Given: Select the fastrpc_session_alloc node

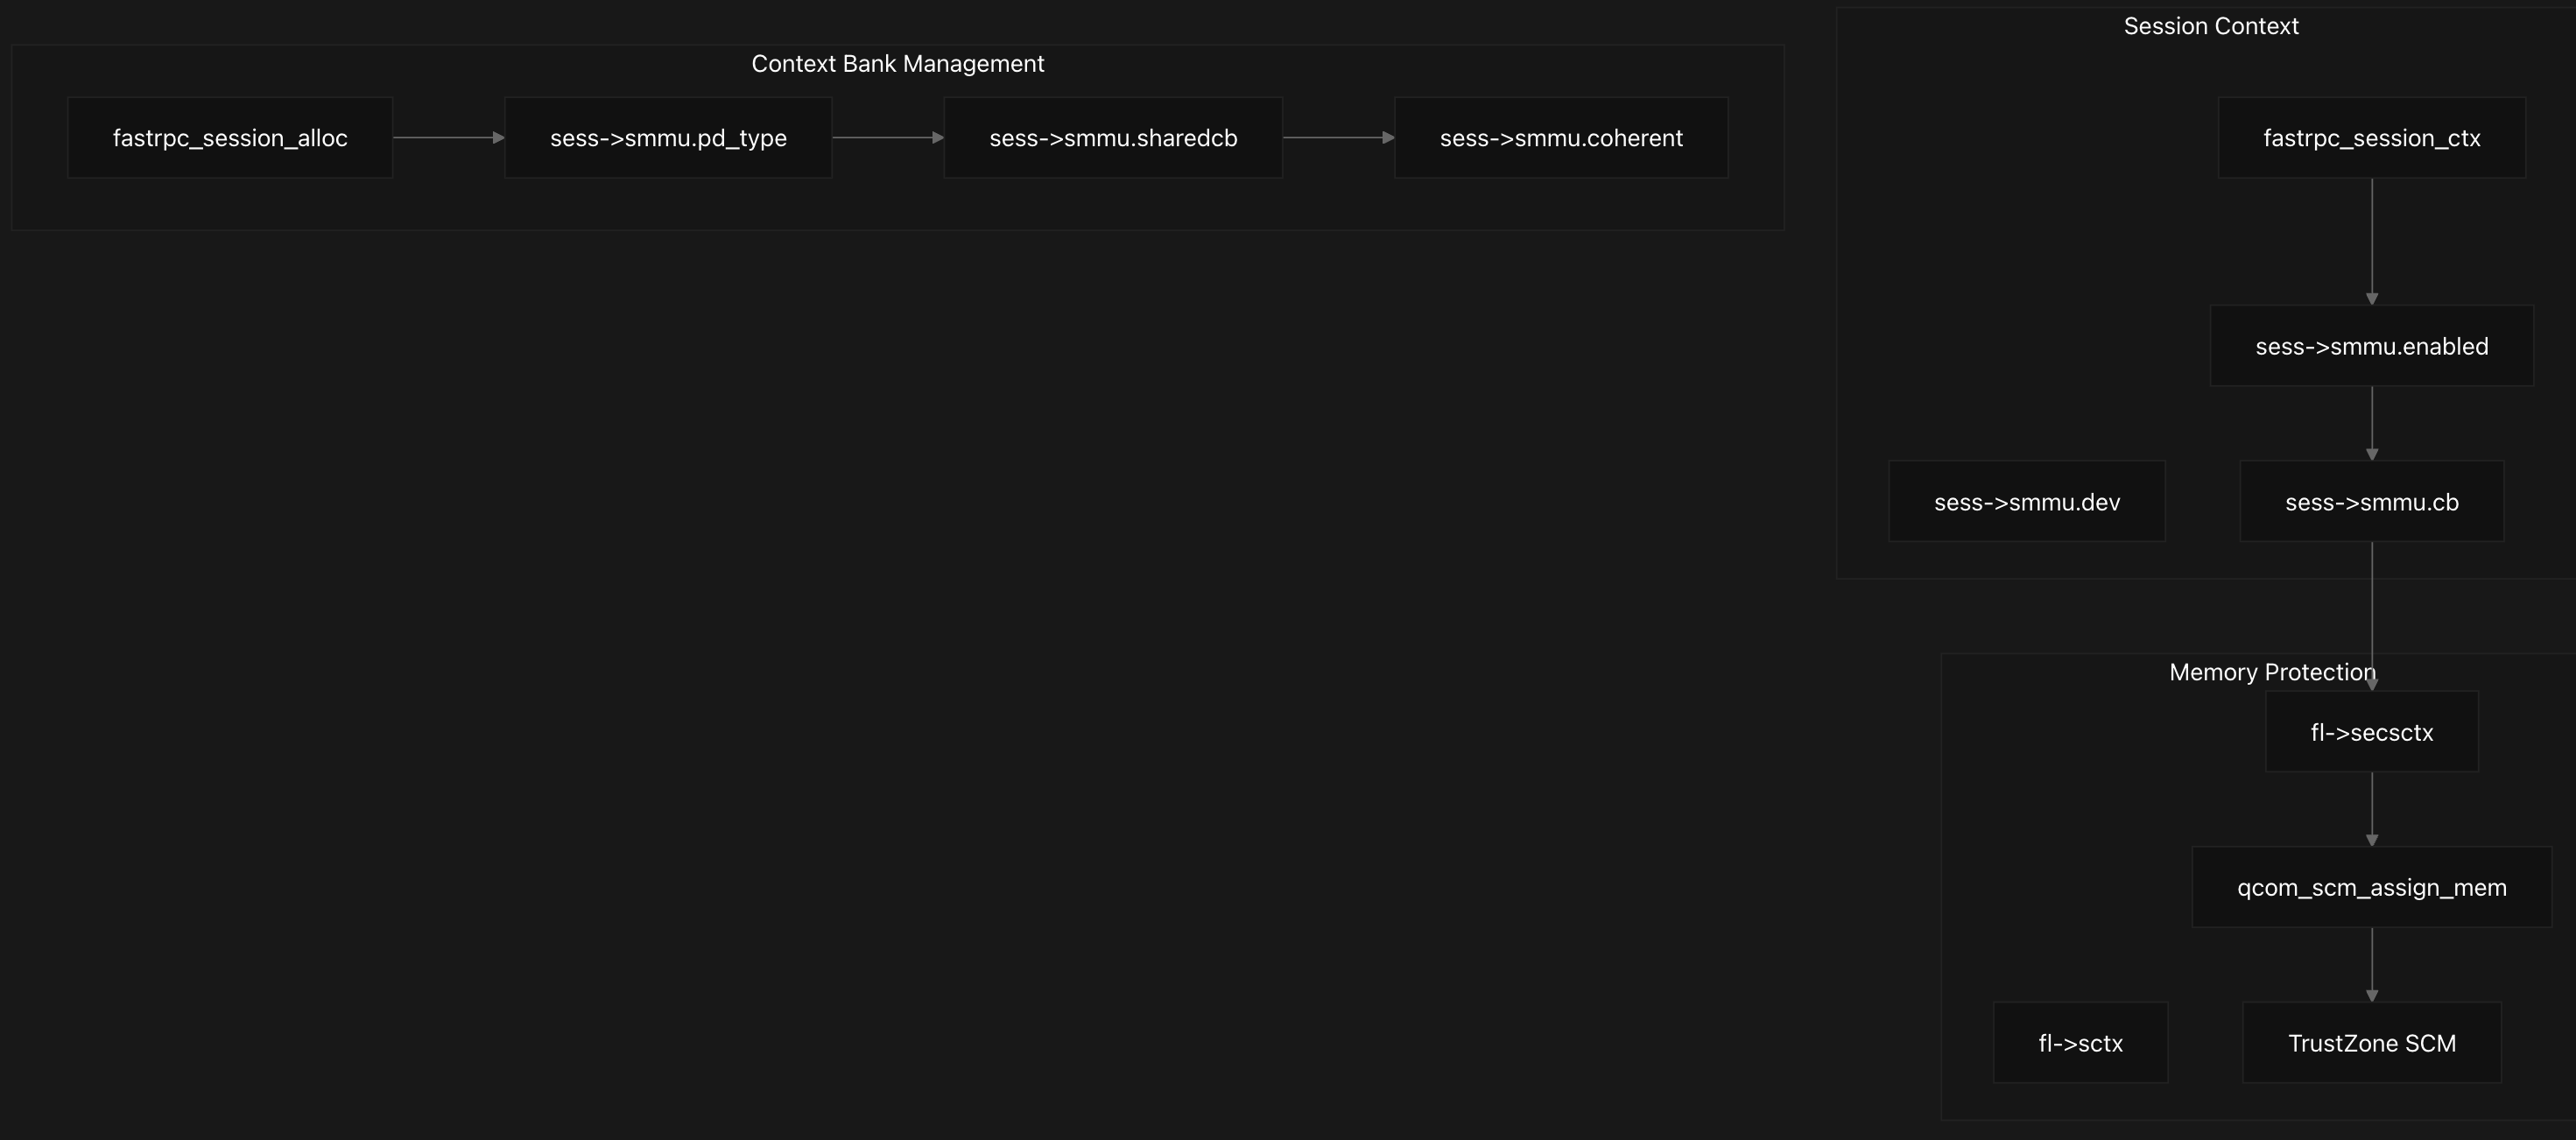Looking at the screenshot, I should click(x=230, y=138).
